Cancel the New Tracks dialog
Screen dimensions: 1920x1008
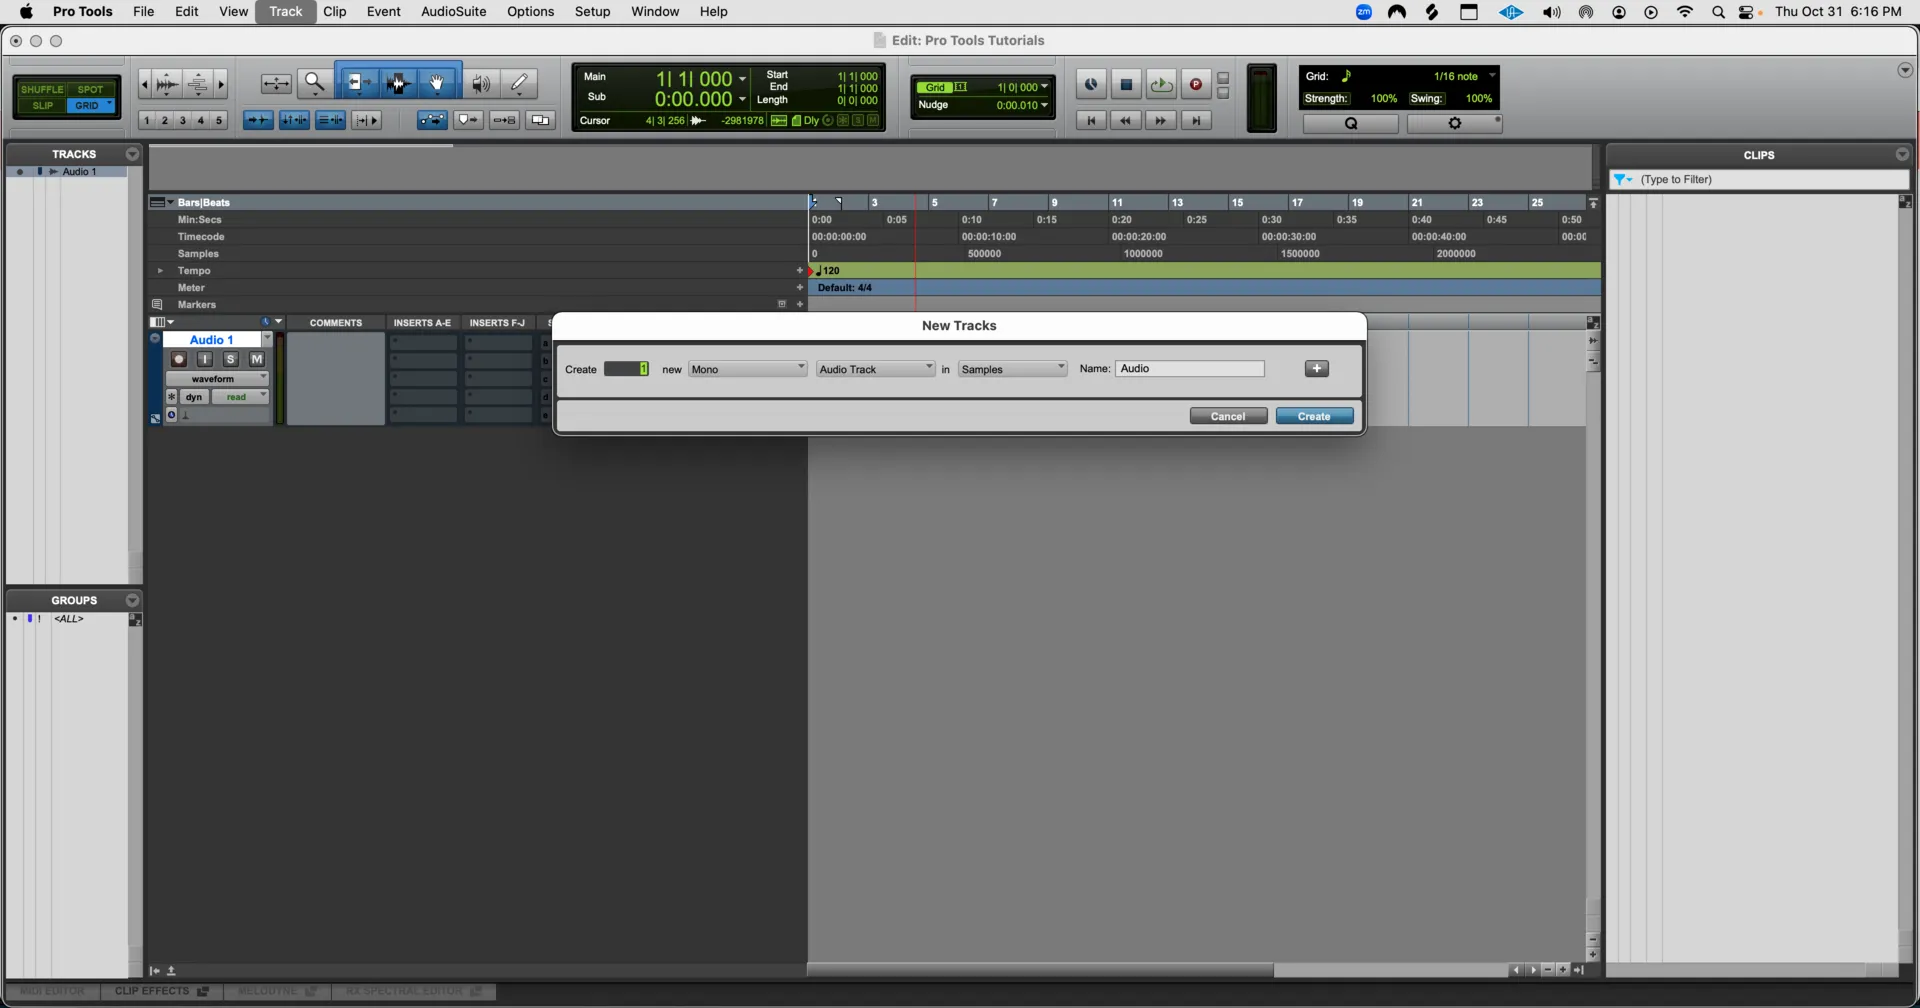pos(1227,416)
